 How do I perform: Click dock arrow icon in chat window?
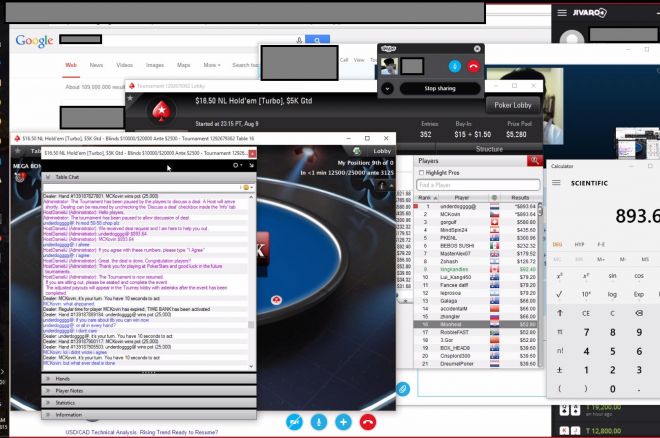point(251,165)
